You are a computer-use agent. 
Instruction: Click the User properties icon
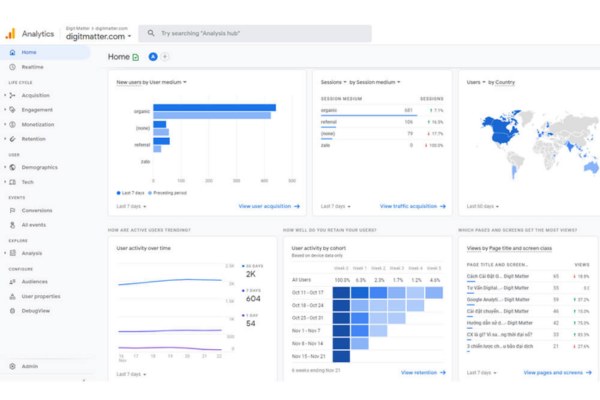pyautogui.click(x=12, y=296)
